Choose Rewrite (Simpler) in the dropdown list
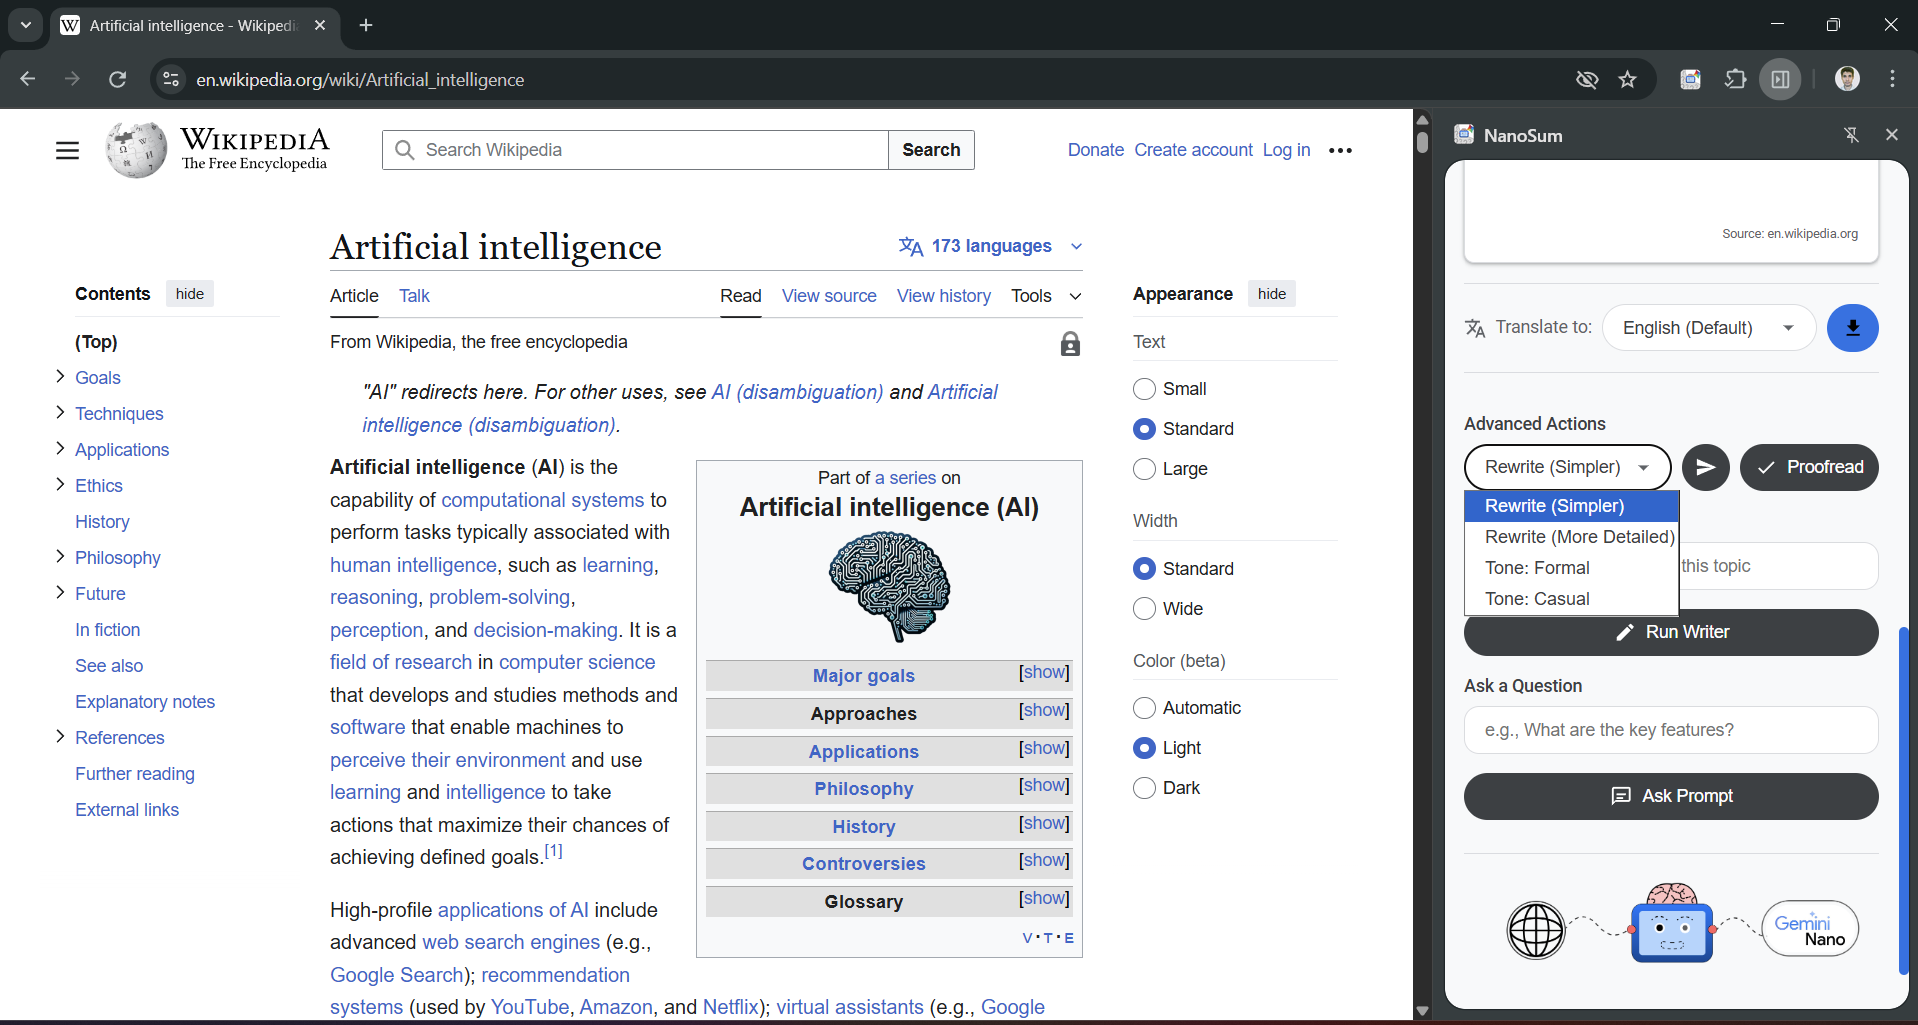 click(x=1571, y=506)
